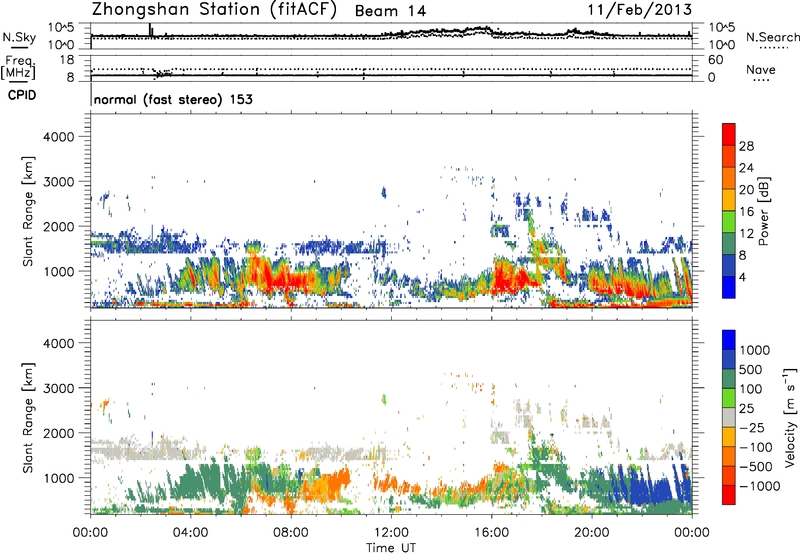Click the 'CPID' label
This screenshot has width=800, height=554.
click(x=22, y=95)
